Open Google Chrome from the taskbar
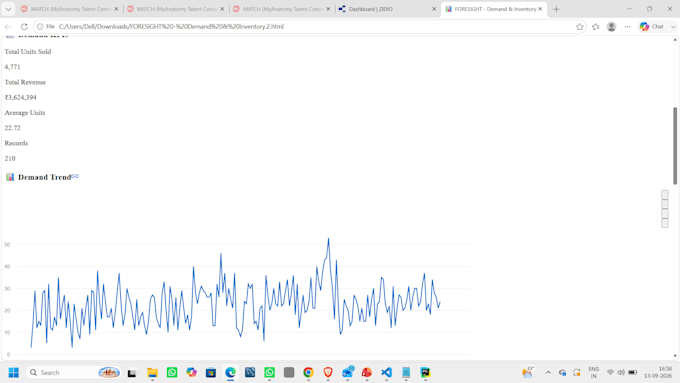This screenshot has height=383, width=680. (308, 373)
